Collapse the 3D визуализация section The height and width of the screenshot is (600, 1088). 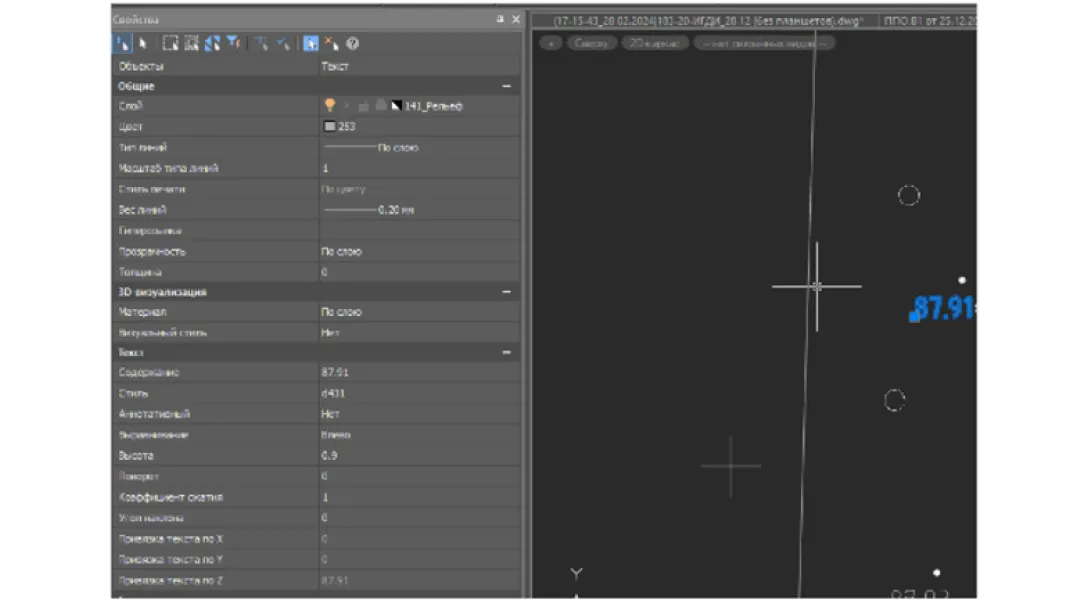tap(506, 292)
